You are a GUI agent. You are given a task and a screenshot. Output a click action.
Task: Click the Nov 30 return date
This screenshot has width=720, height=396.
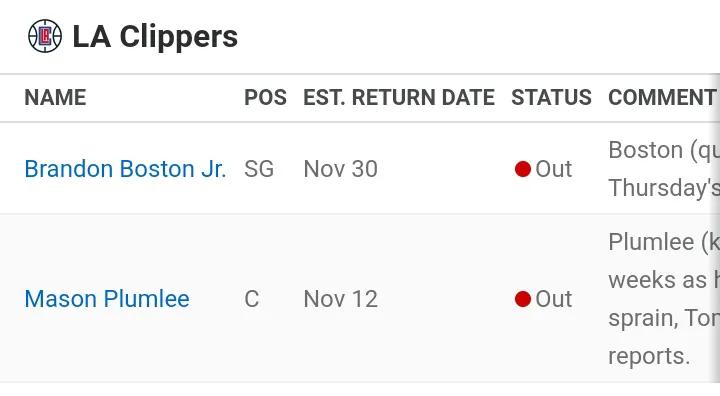(x=341, y=169)
